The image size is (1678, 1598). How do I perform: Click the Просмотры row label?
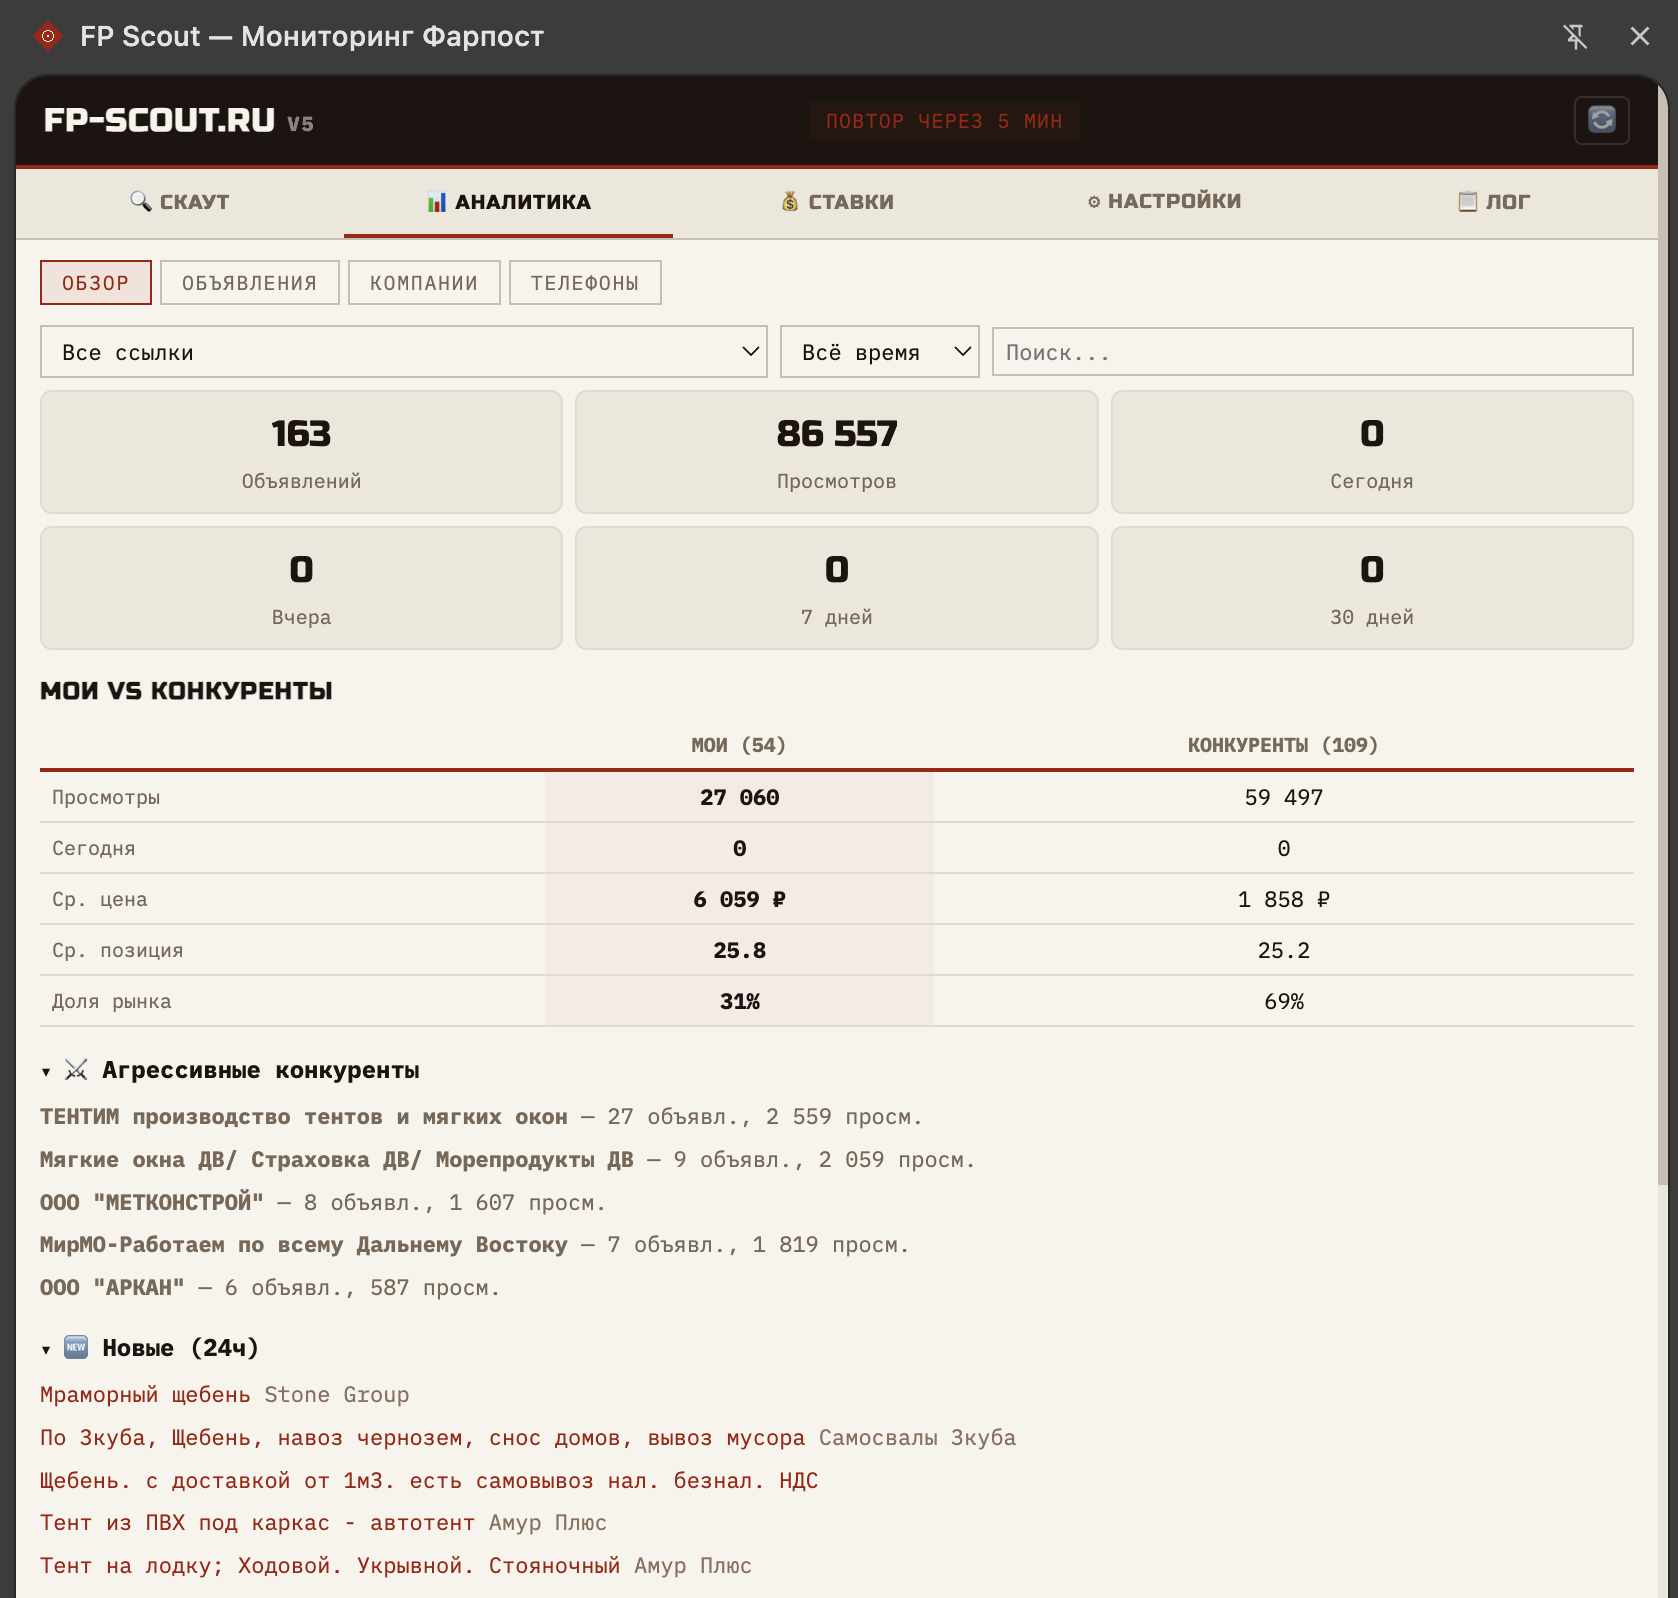106,797
